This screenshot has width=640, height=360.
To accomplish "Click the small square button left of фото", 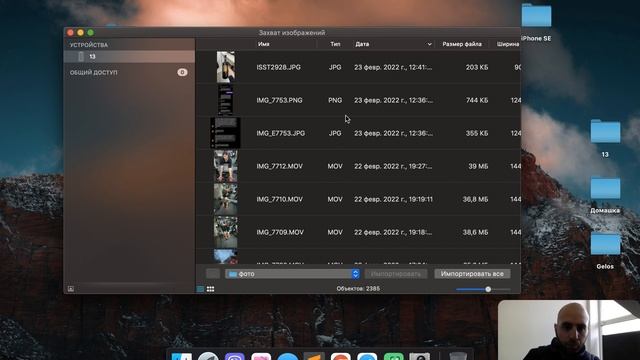I will 213,274.
